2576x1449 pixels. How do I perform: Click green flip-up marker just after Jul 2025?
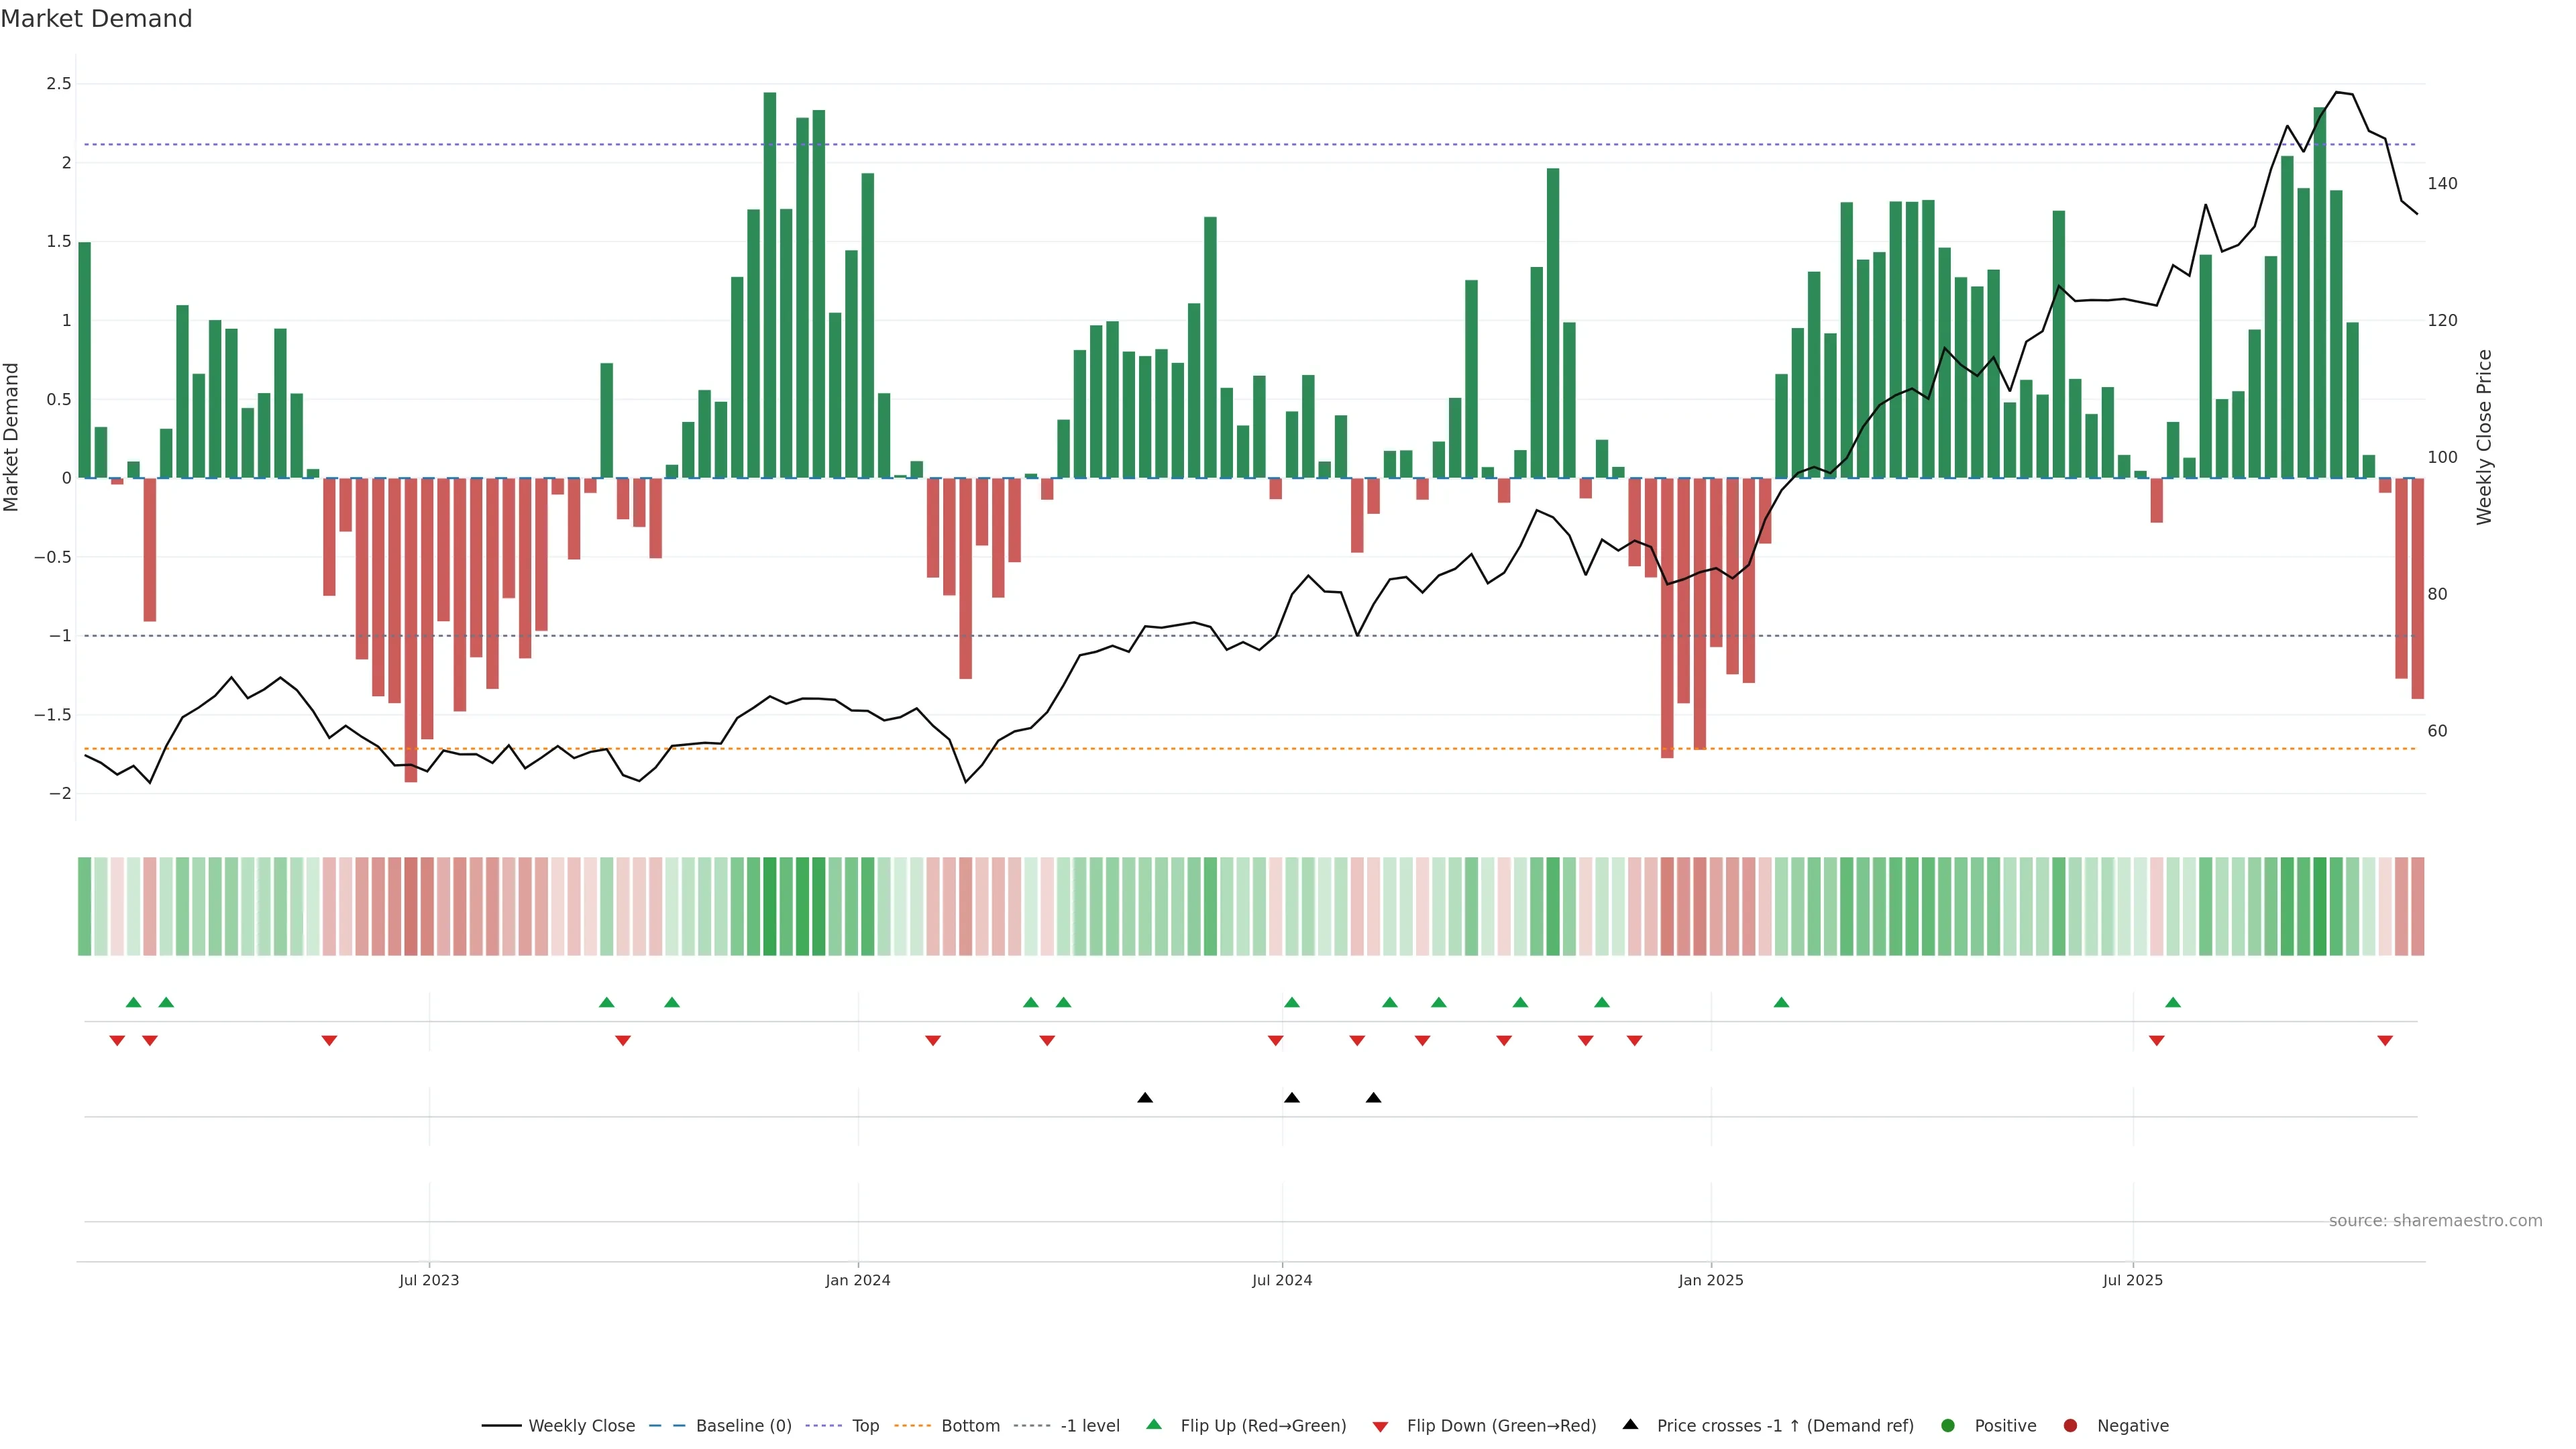(2173, 1002)
